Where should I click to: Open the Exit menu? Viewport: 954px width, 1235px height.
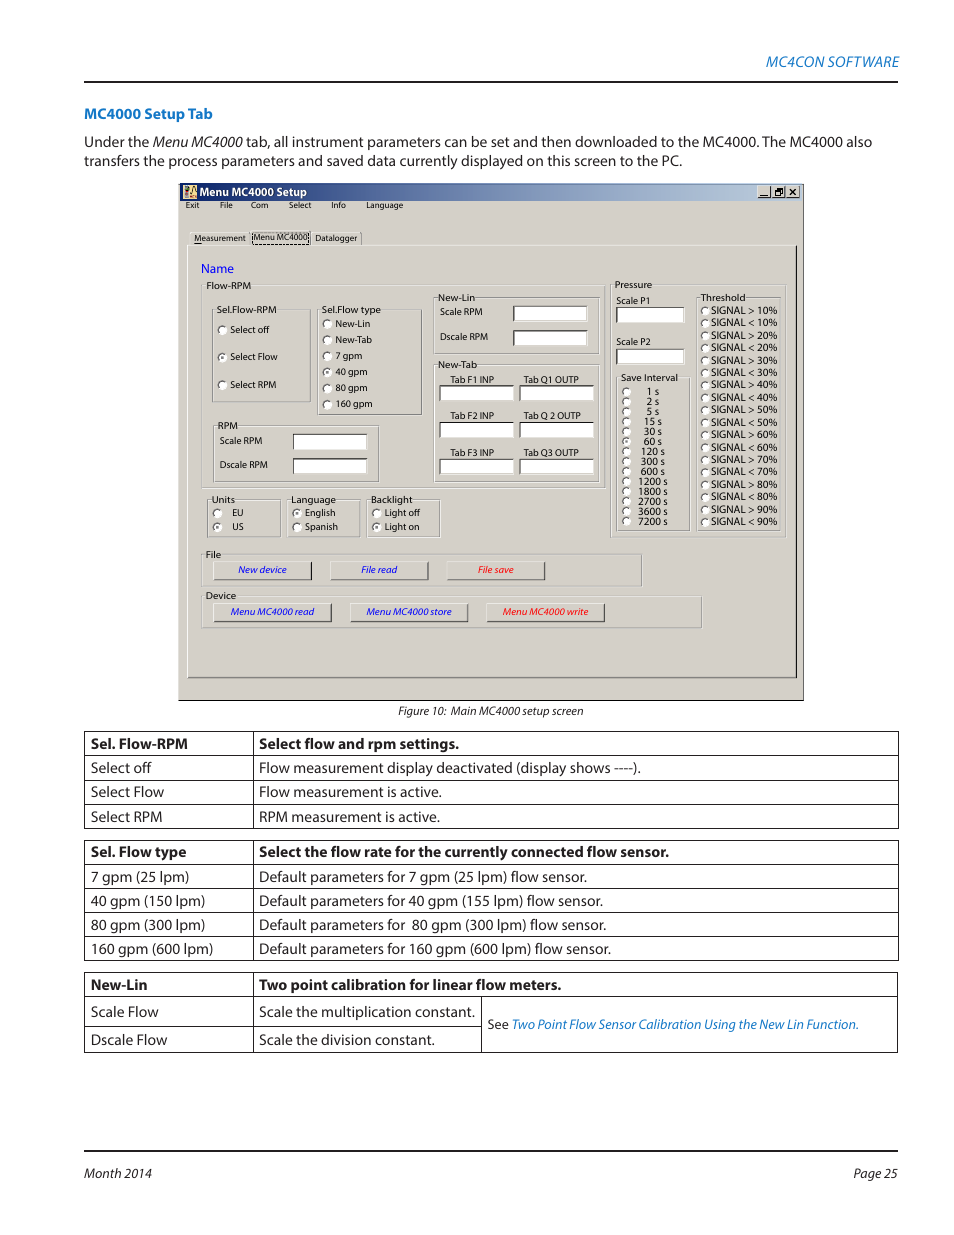point(192,205)
